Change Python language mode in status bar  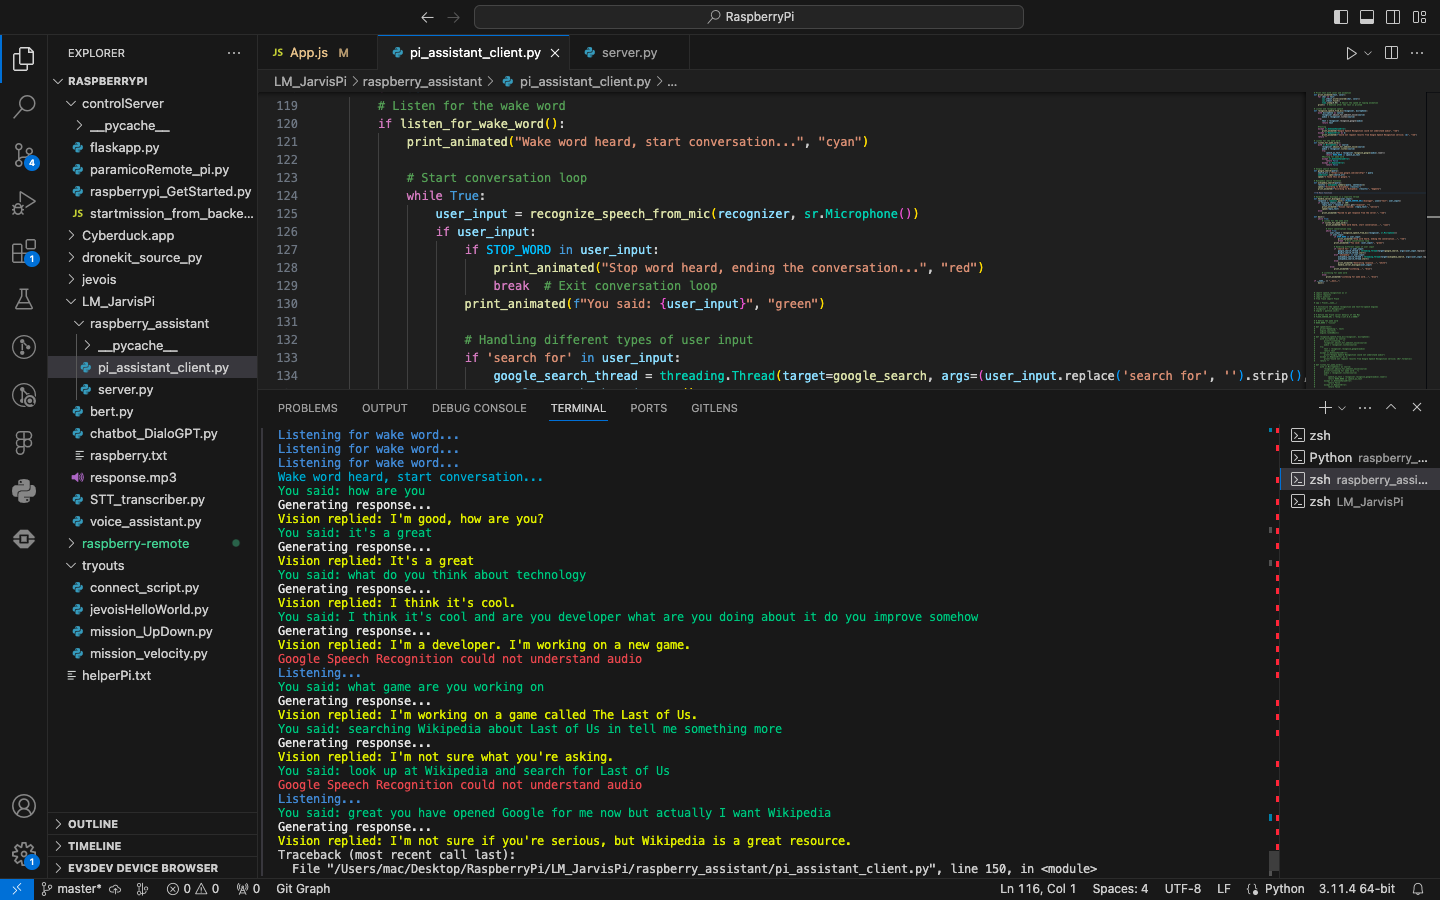tap(1285, 889)
